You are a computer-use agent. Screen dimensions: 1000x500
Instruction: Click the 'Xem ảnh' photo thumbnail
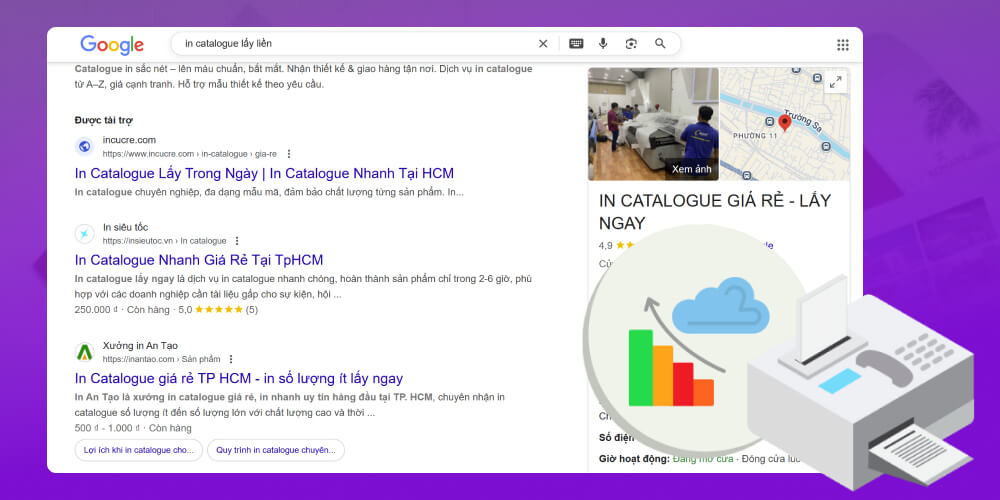pos(653,124)
